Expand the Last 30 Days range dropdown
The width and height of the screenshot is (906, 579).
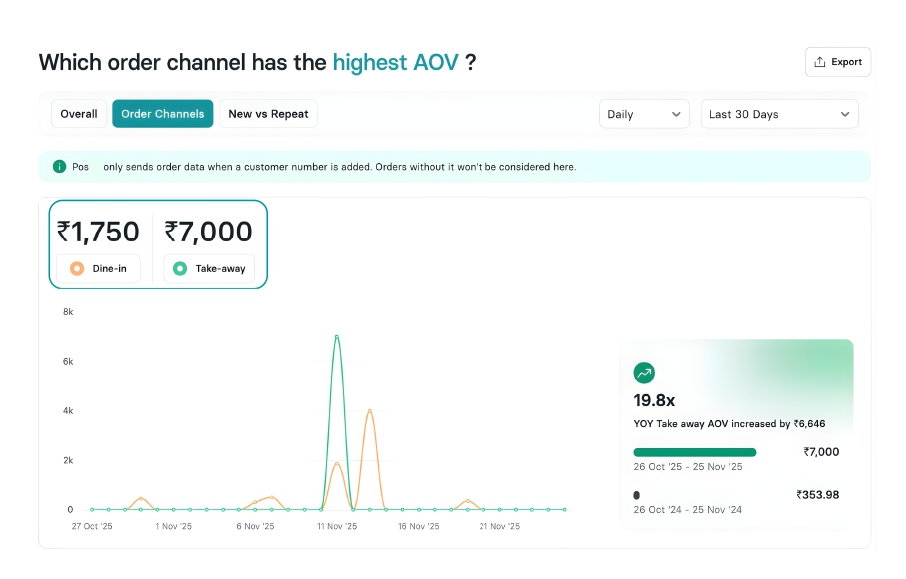coord(779,114)
